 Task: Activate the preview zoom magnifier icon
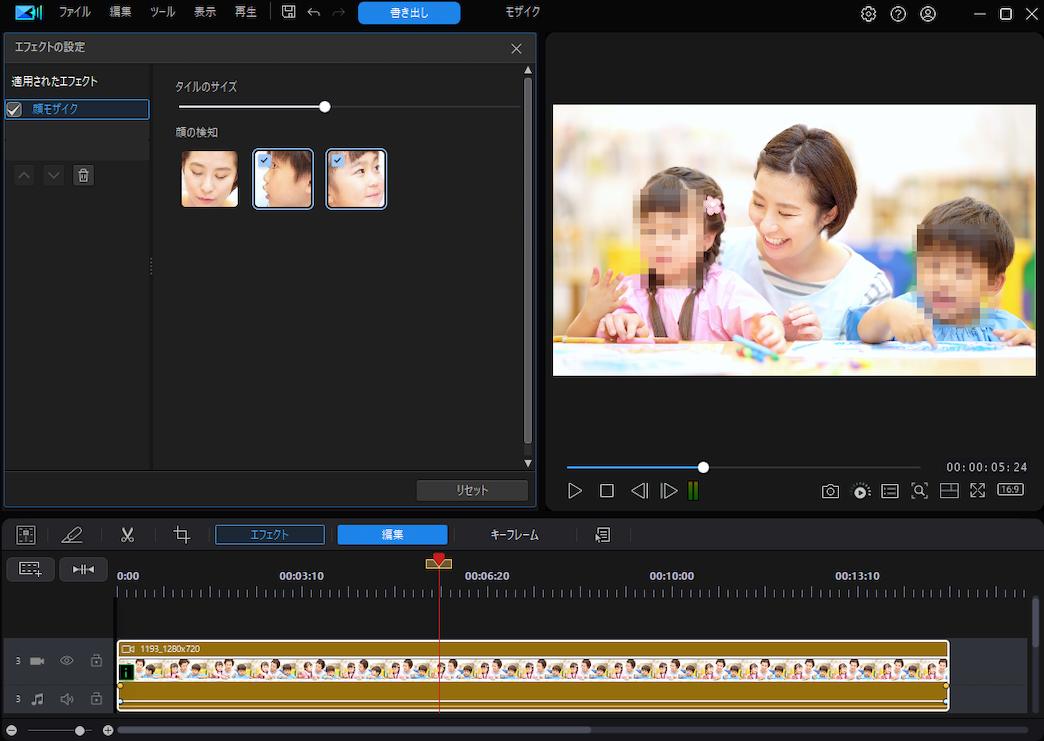pyautogui.click(x=919, y=490)
